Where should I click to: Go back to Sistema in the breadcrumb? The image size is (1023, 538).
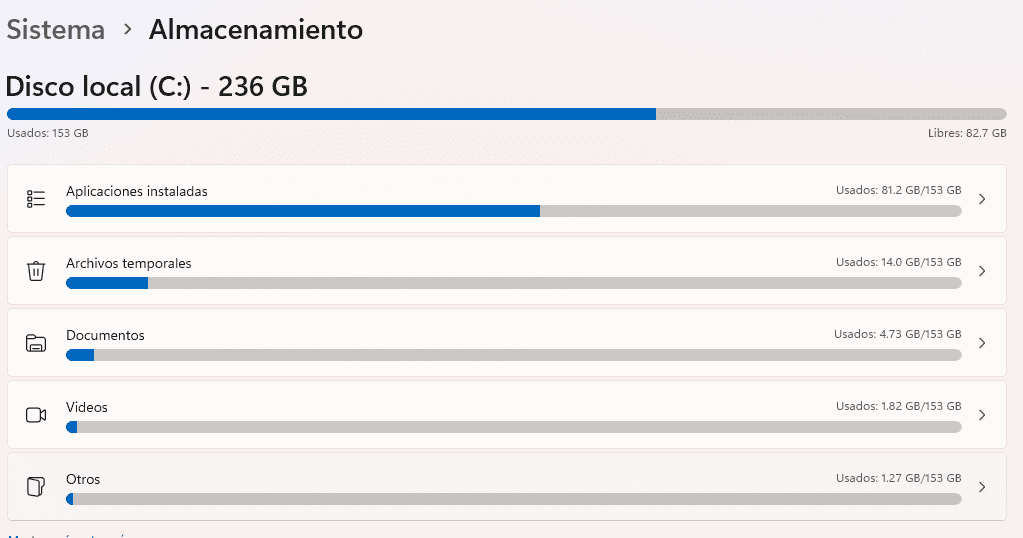(x=56, y=30)
